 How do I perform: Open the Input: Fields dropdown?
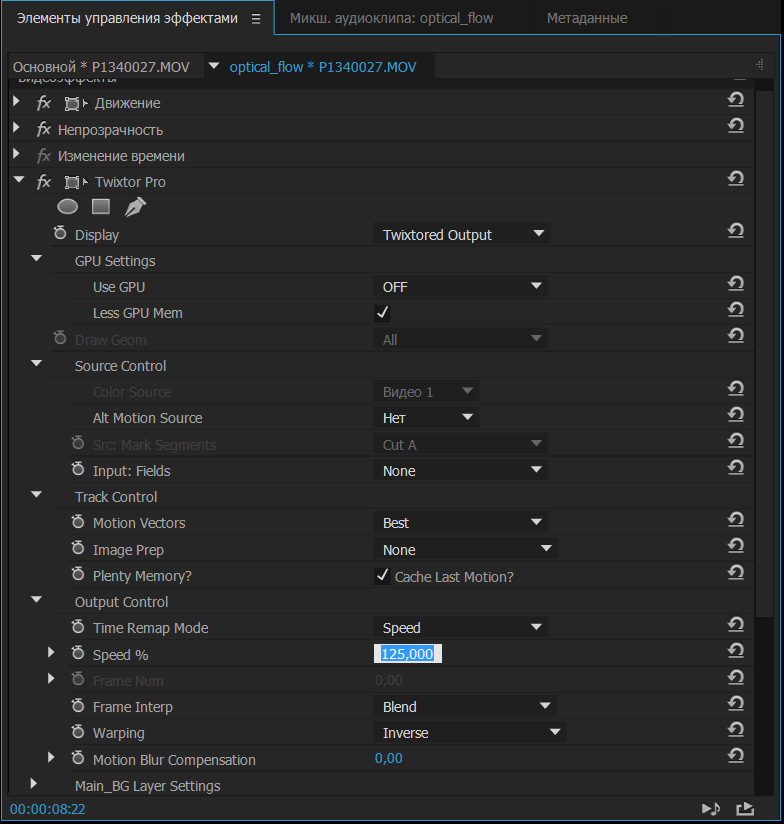[461, 470]
